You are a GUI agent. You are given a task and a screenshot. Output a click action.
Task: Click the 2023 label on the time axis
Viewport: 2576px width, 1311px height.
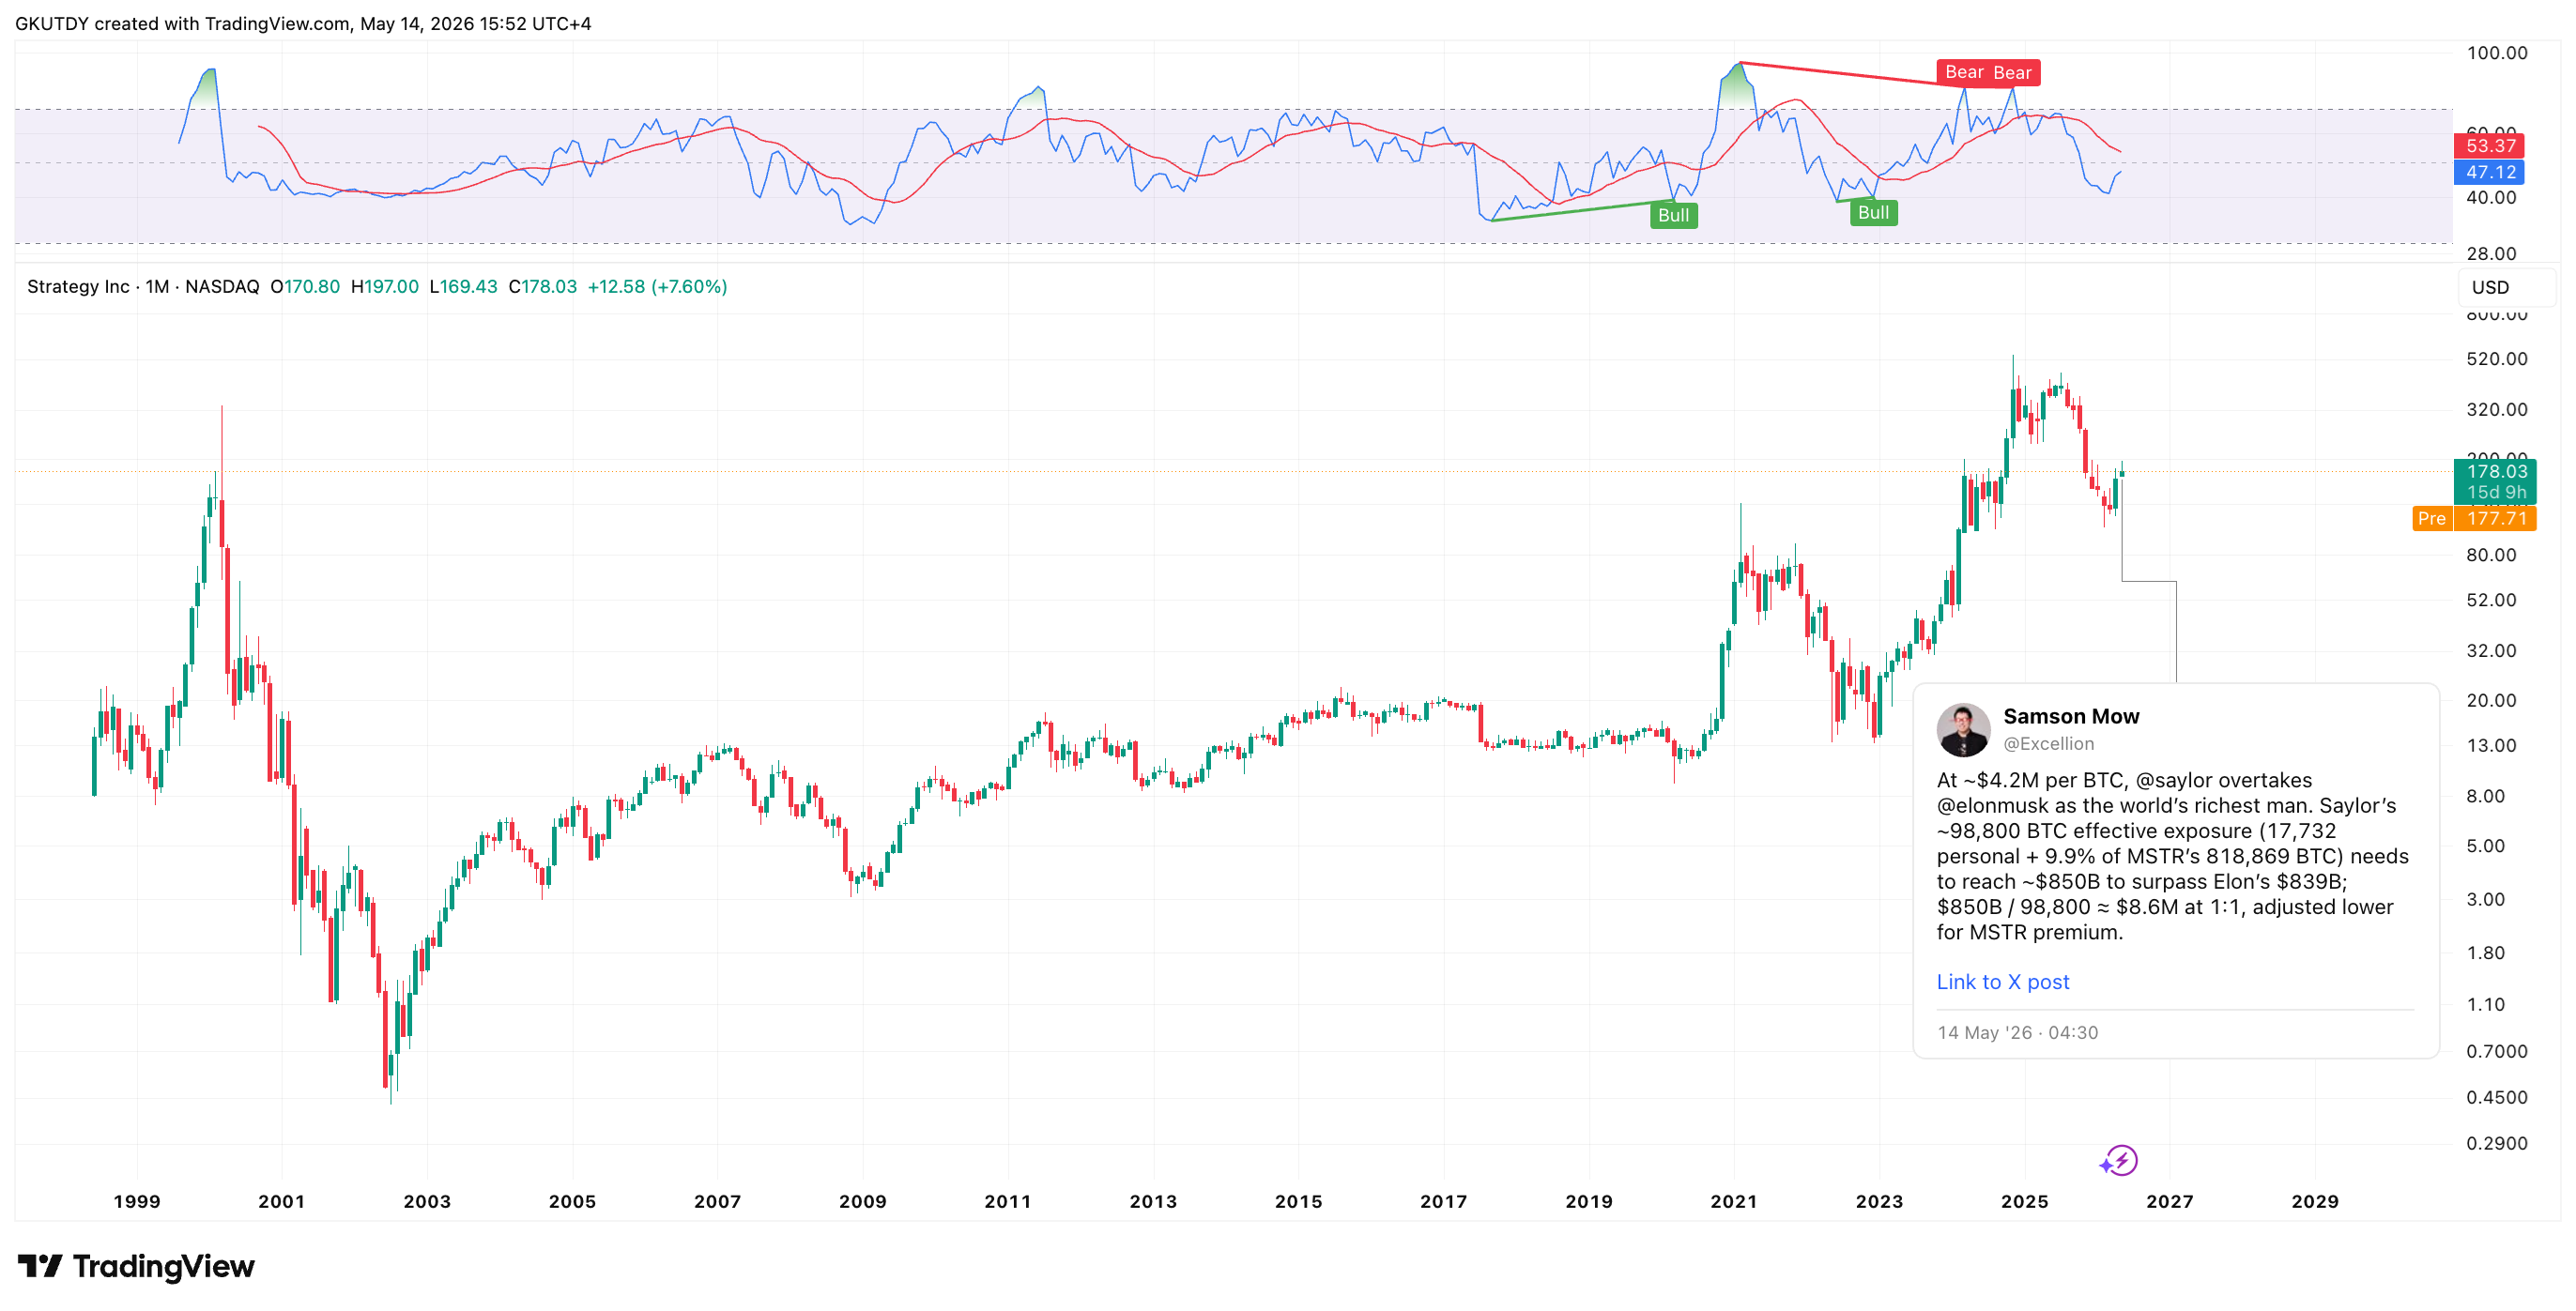1880,1201
